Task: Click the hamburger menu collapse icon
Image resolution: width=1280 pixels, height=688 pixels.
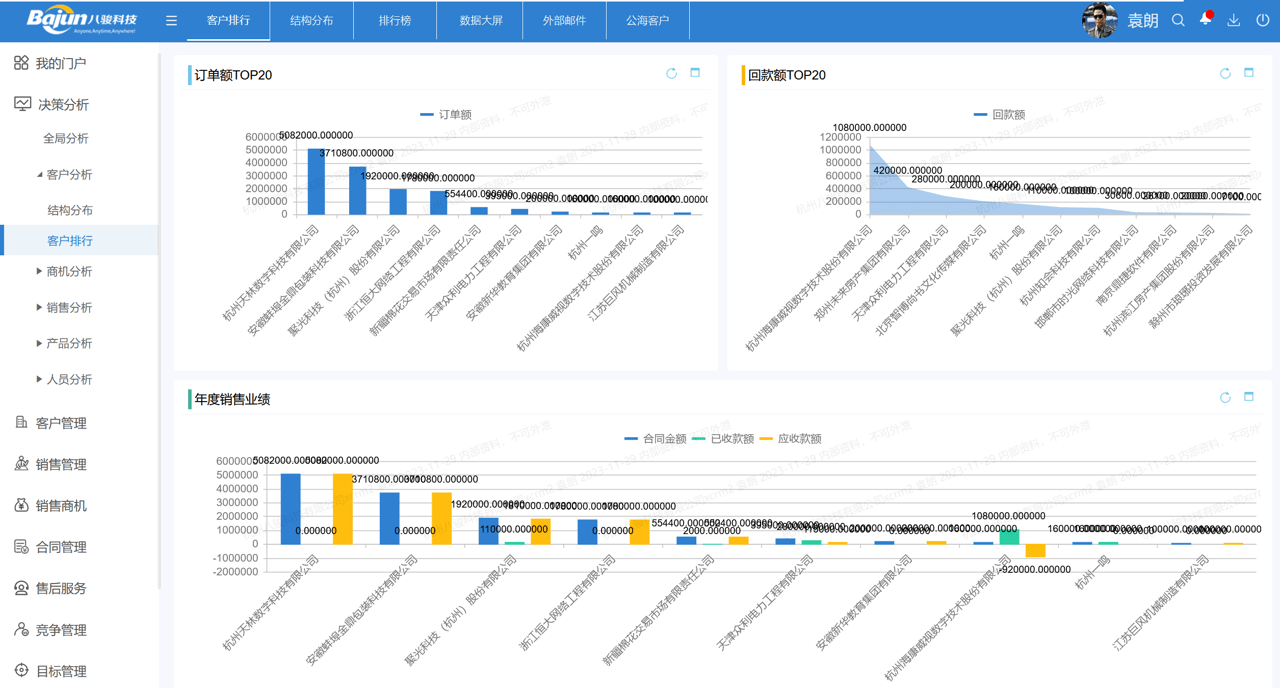Action: tap(171, 20)
